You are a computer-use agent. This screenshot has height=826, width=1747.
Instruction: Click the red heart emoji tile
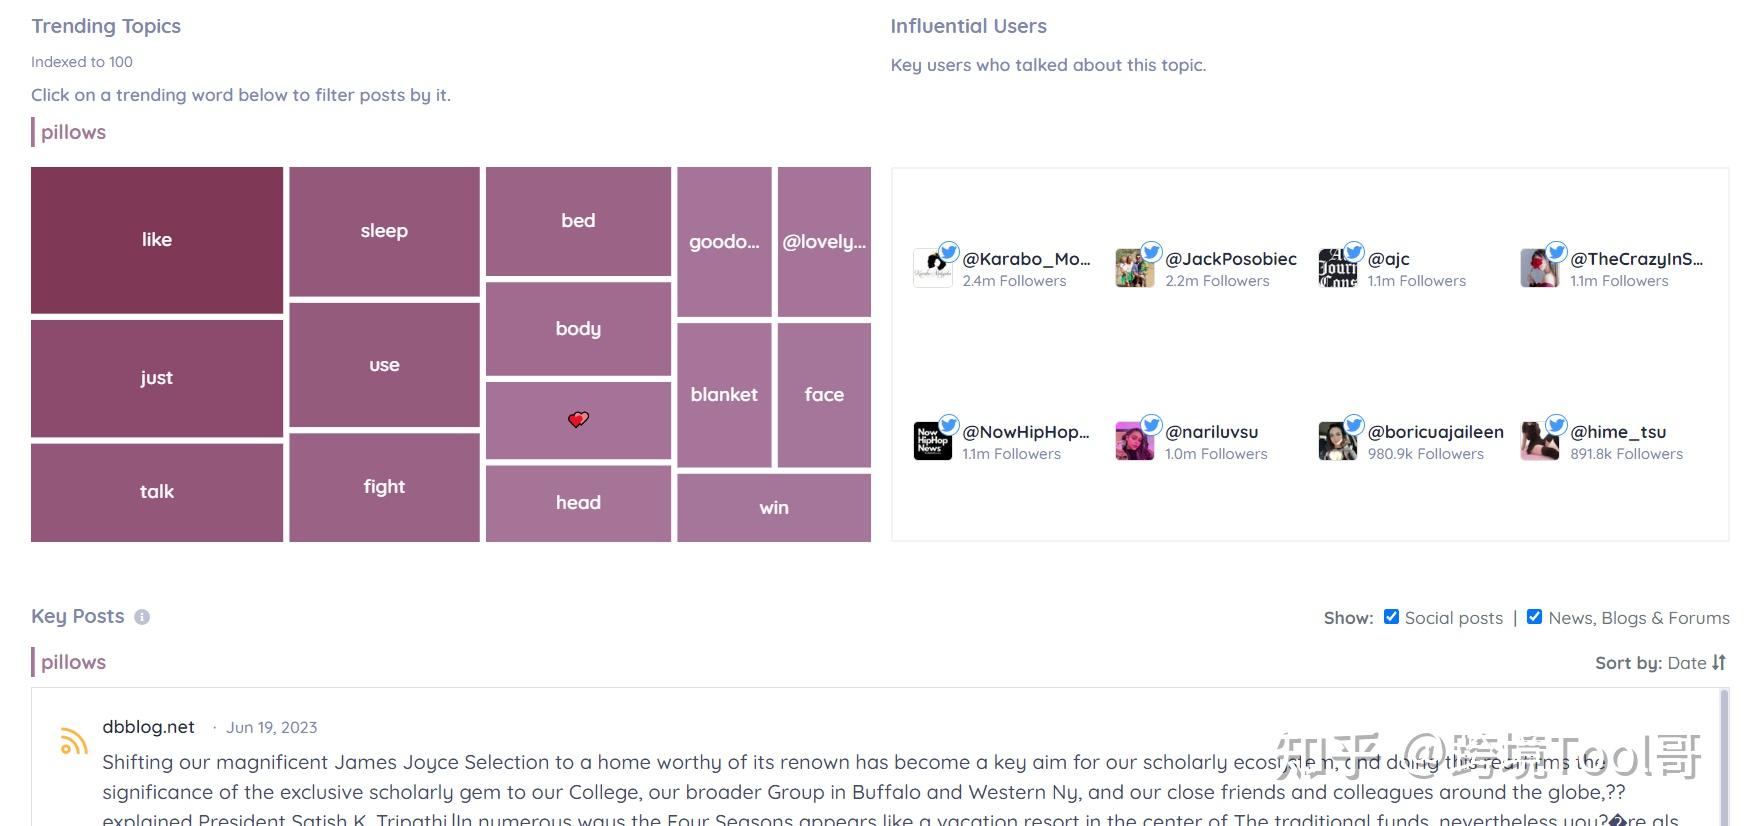pyautogui.click(x=578, y=420)
